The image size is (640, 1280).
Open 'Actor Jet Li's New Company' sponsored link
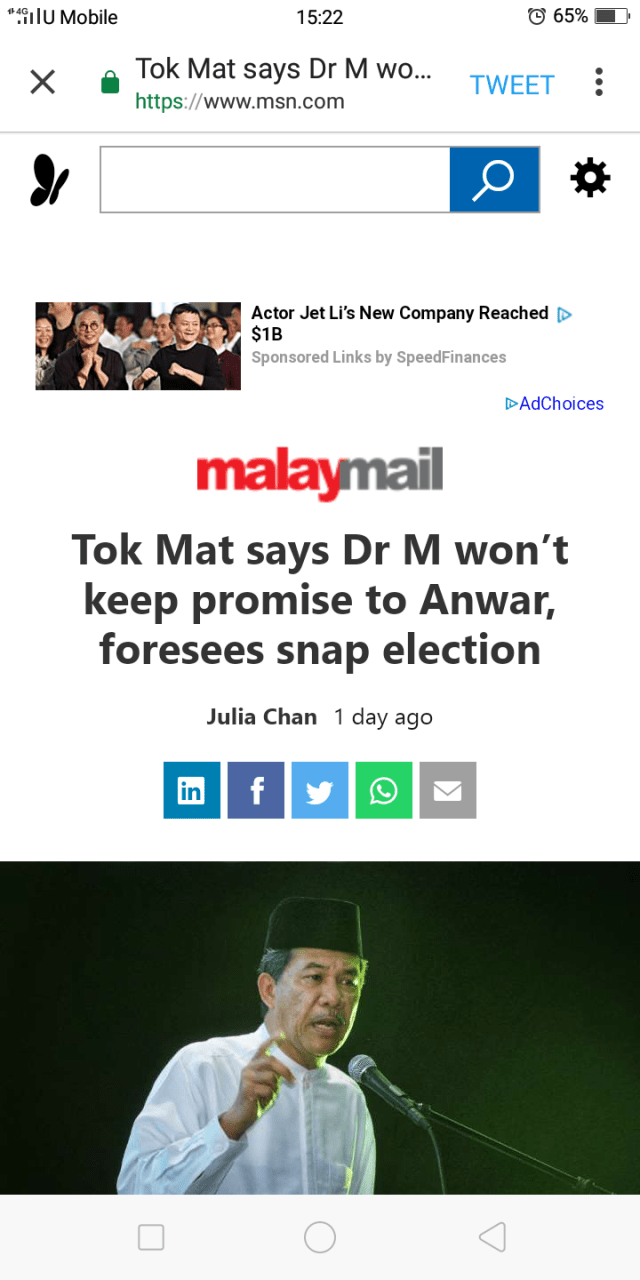click(x=400, y=323)
